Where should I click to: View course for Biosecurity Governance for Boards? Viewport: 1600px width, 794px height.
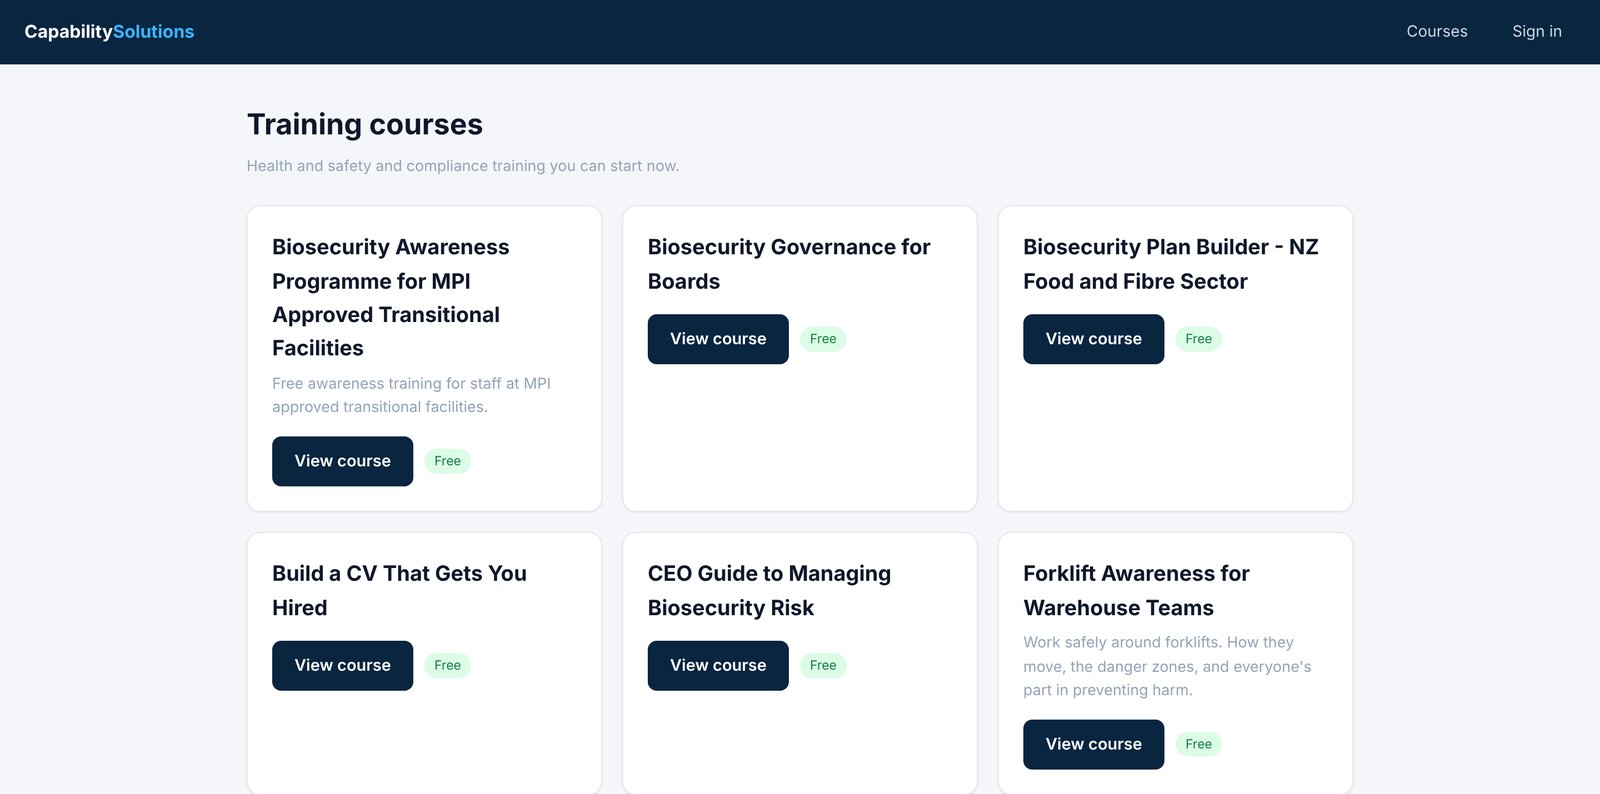click(x=718, y=339)
